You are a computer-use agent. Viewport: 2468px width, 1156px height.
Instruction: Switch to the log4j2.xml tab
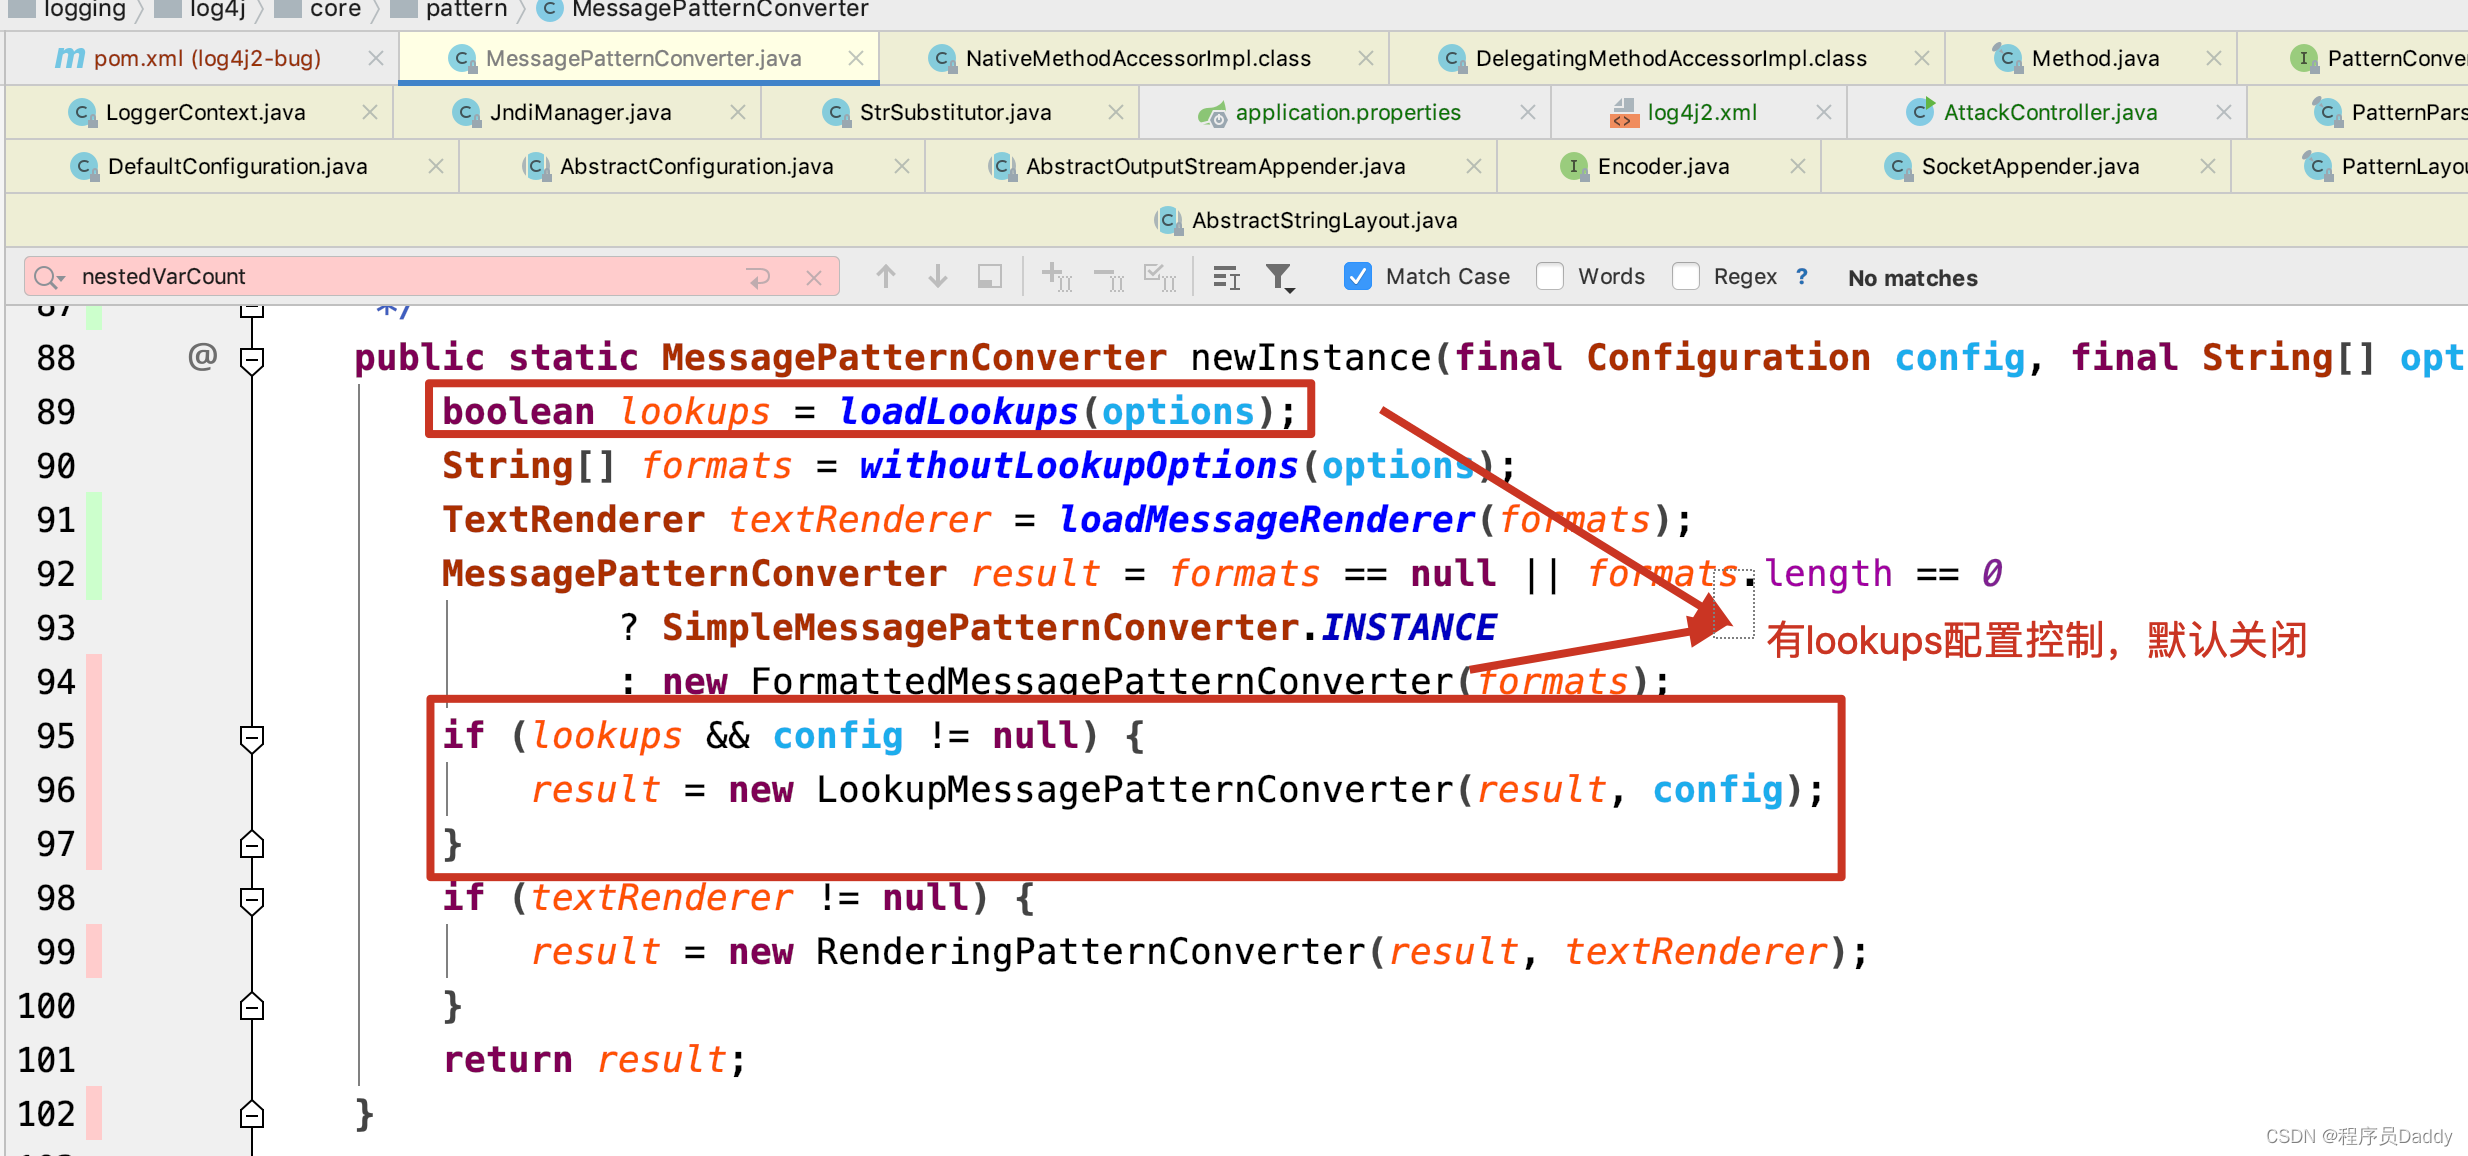click(x=1701, y=113)
